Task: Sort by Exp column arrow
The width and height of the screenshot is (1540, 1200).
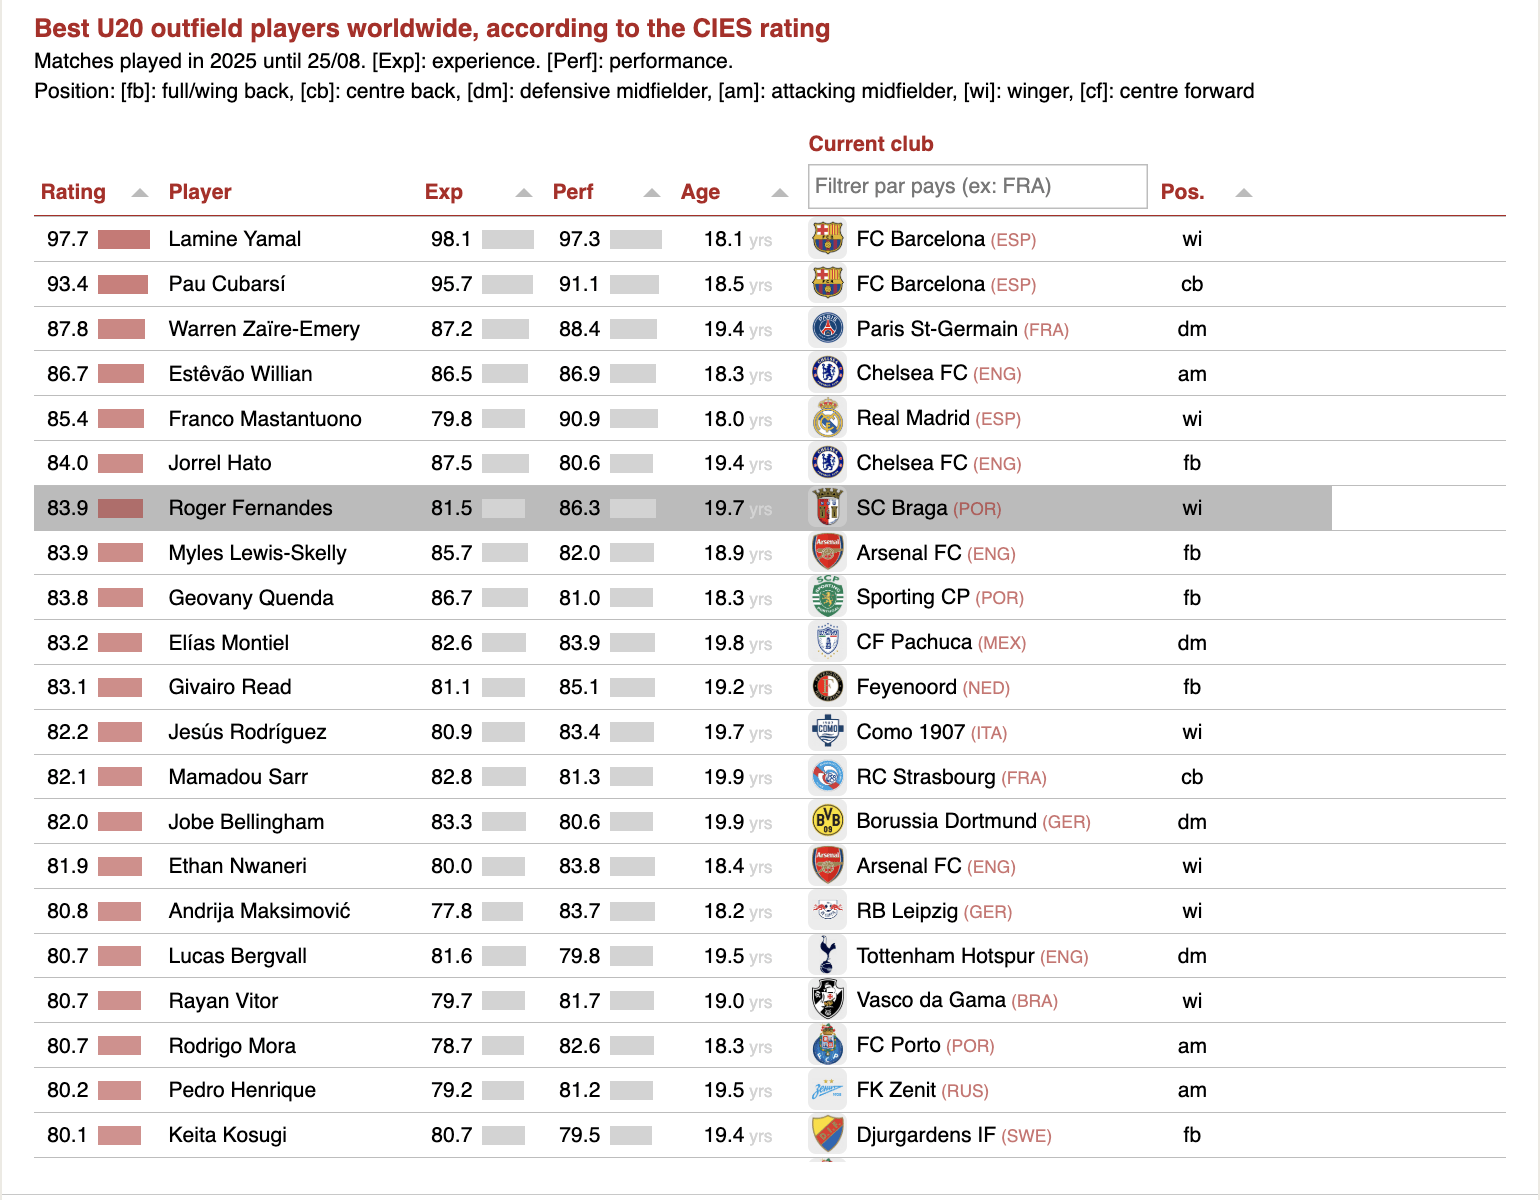Action: [524, 193]
